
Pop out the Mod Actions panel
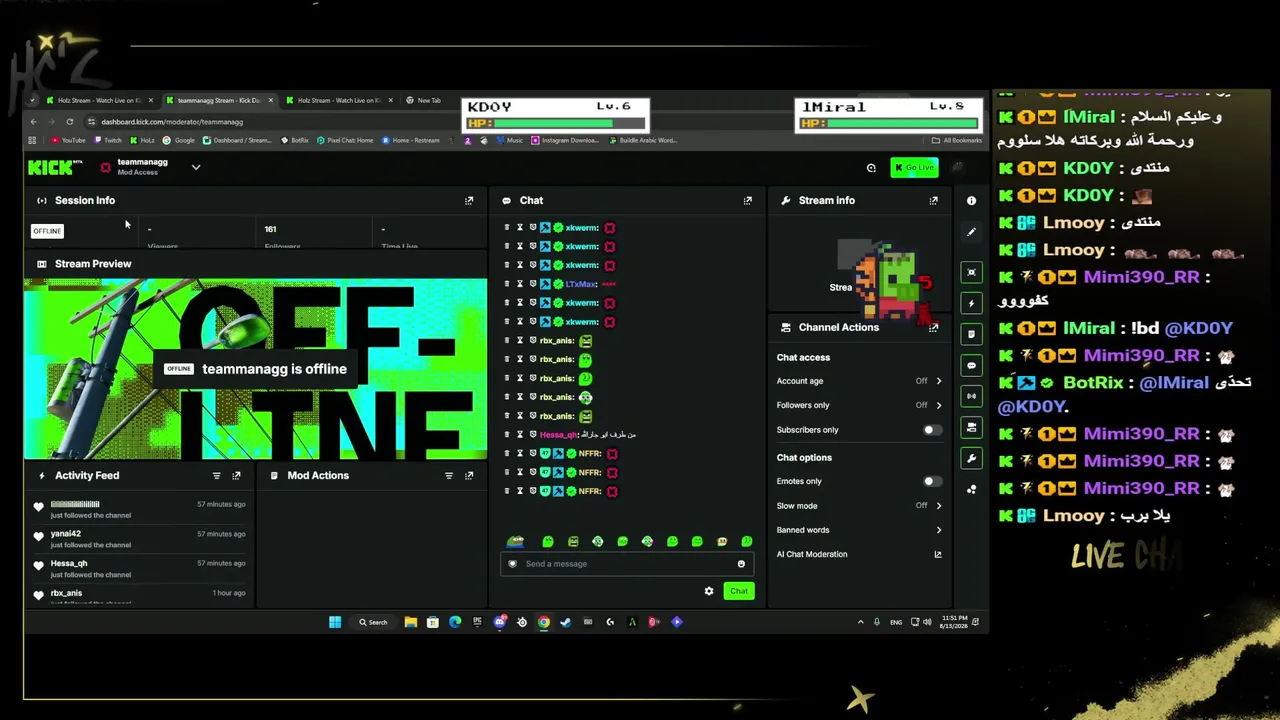(x=469, y=476)
